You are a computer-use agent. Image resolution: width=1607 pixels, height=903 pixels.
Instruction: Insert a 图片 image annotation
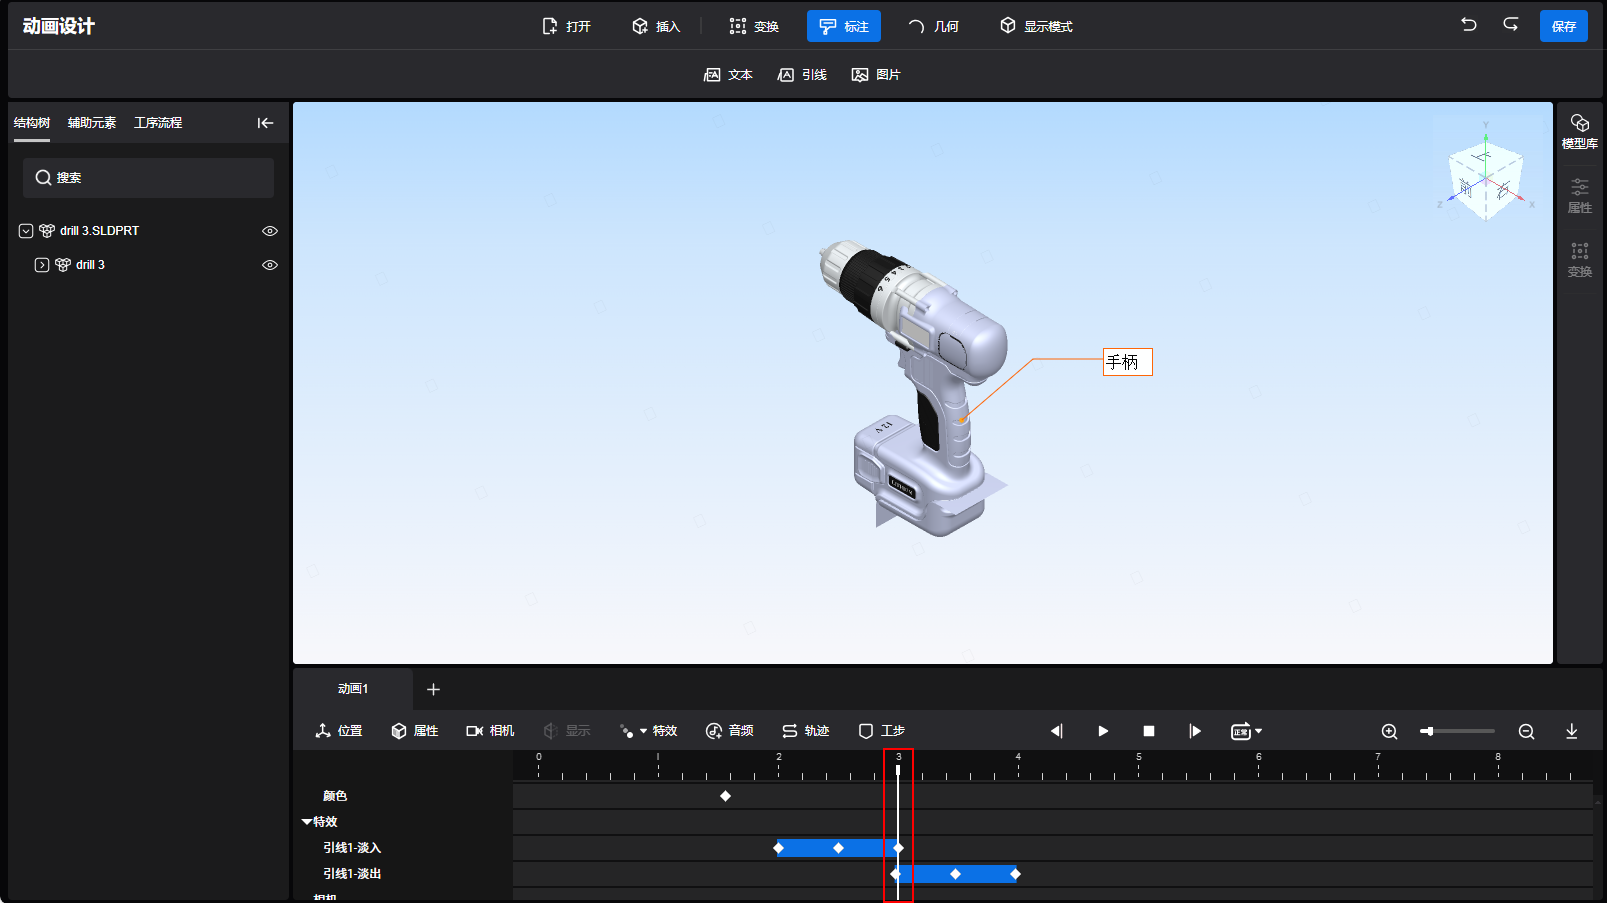[876, 75]
